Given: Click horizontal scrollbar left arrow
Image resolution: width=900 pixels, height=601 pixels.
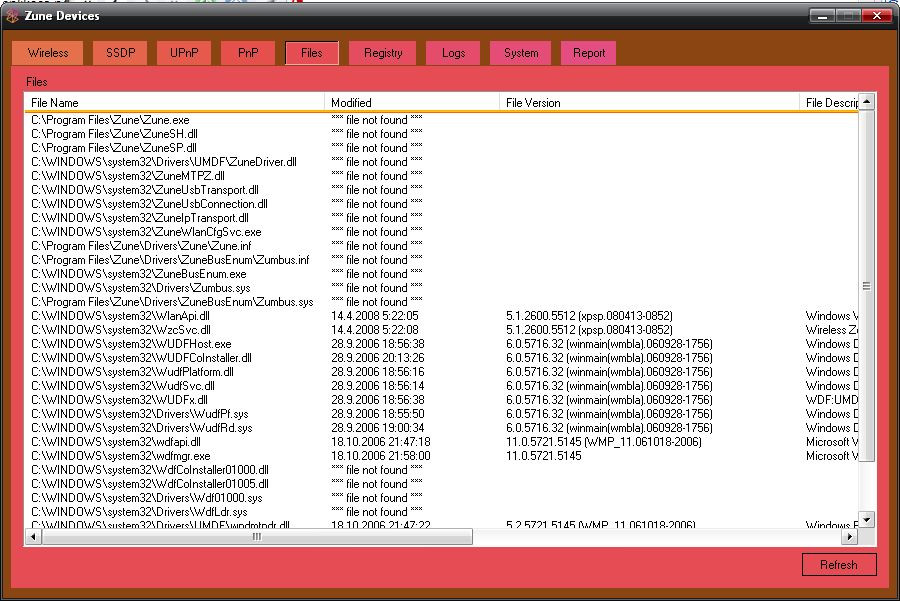Looking at the screenshot, I should point(33,537).
